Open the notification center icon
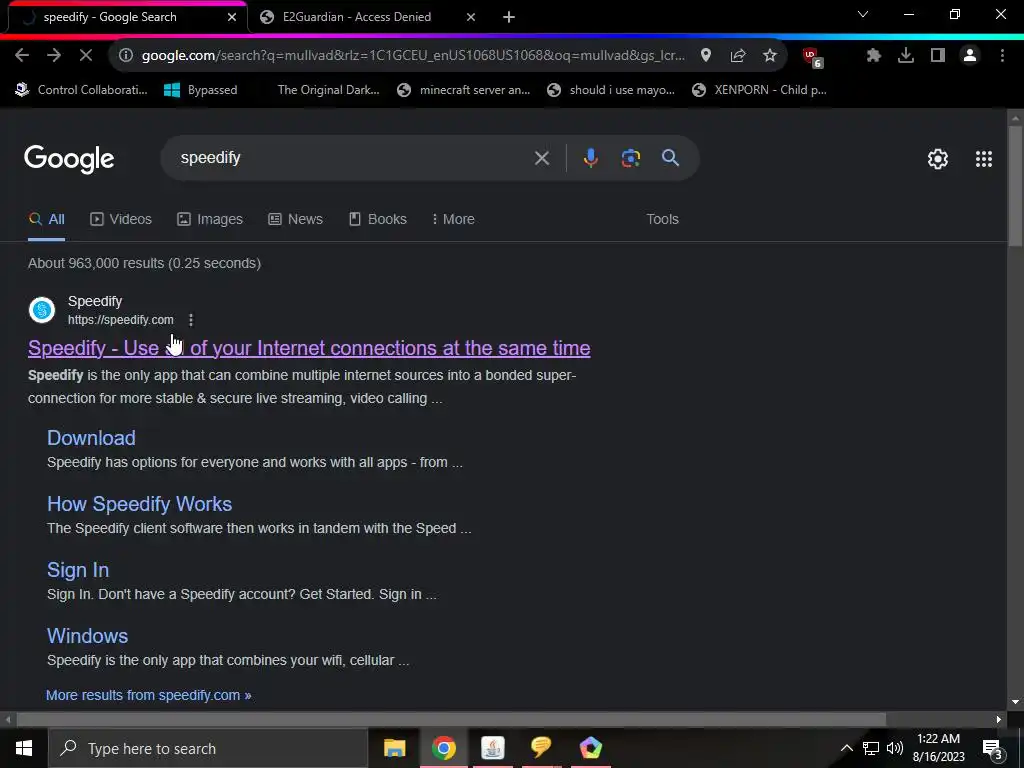1024x768 pixels. [x=993, y=749]
